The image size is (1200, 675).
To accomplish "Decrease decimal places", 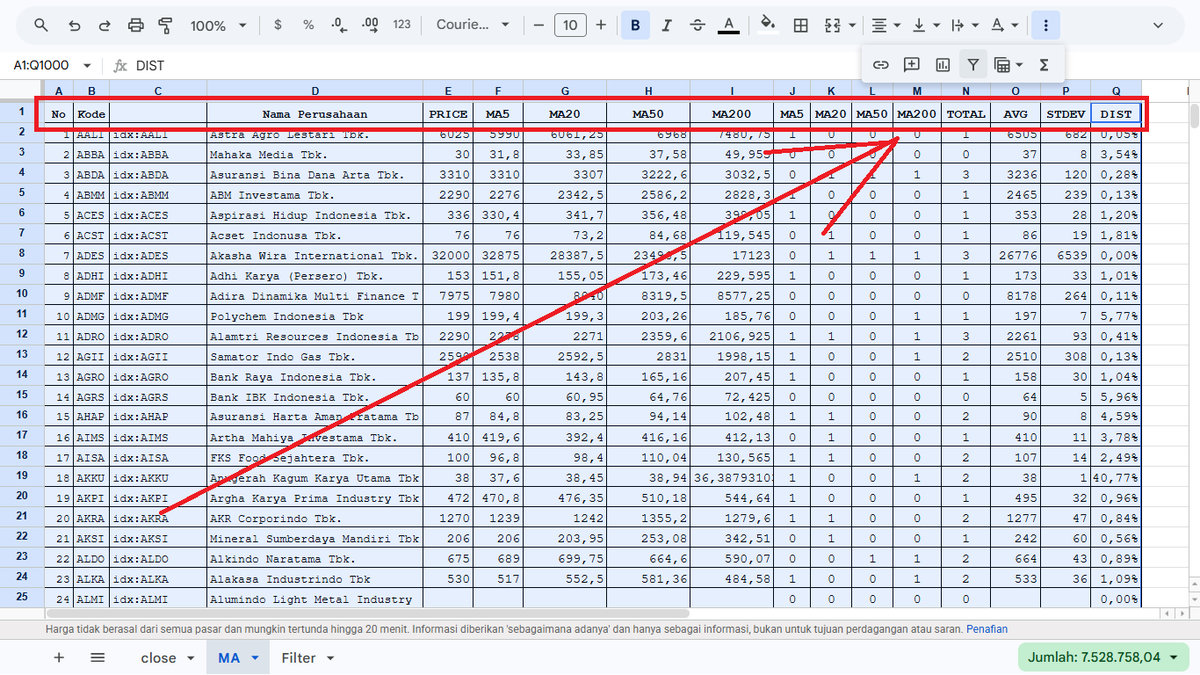I will click(x=339, y=25).
